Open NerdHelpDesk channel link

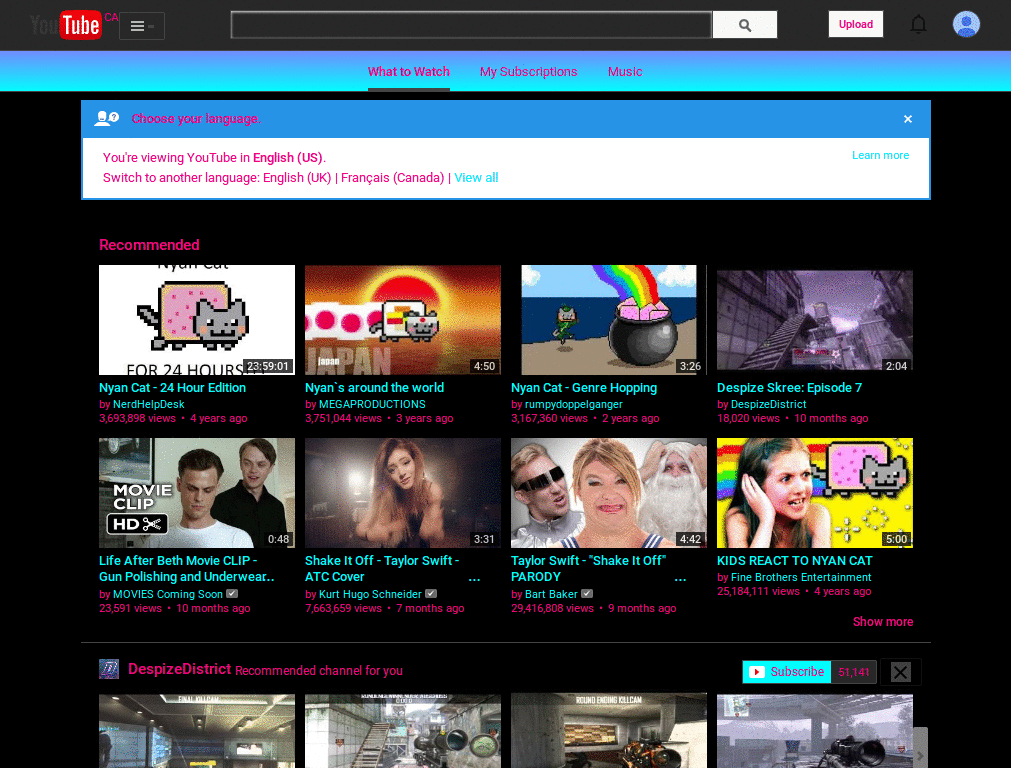[x=148, y=405]
